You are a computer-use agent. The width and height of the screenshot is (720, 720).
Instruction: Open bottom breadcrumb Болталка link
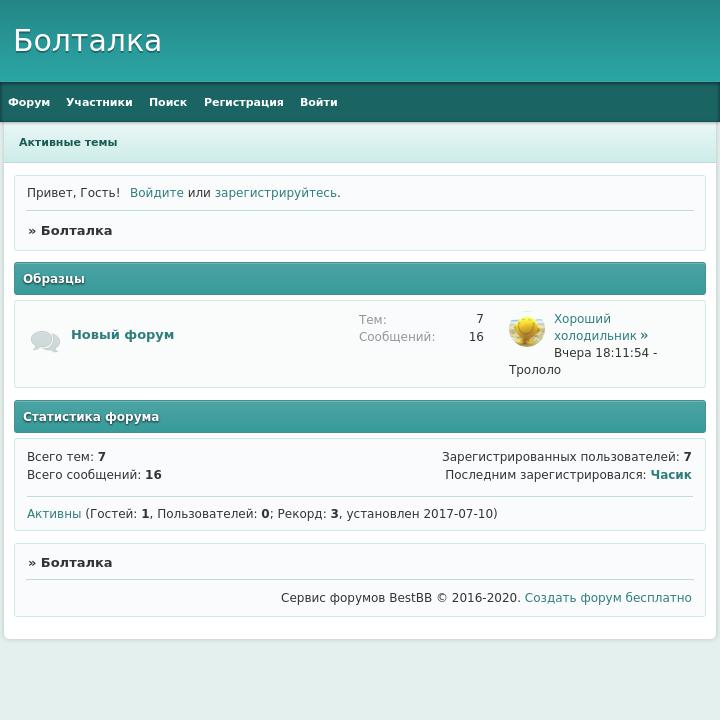pyautogui.click(x=76, y=562)
